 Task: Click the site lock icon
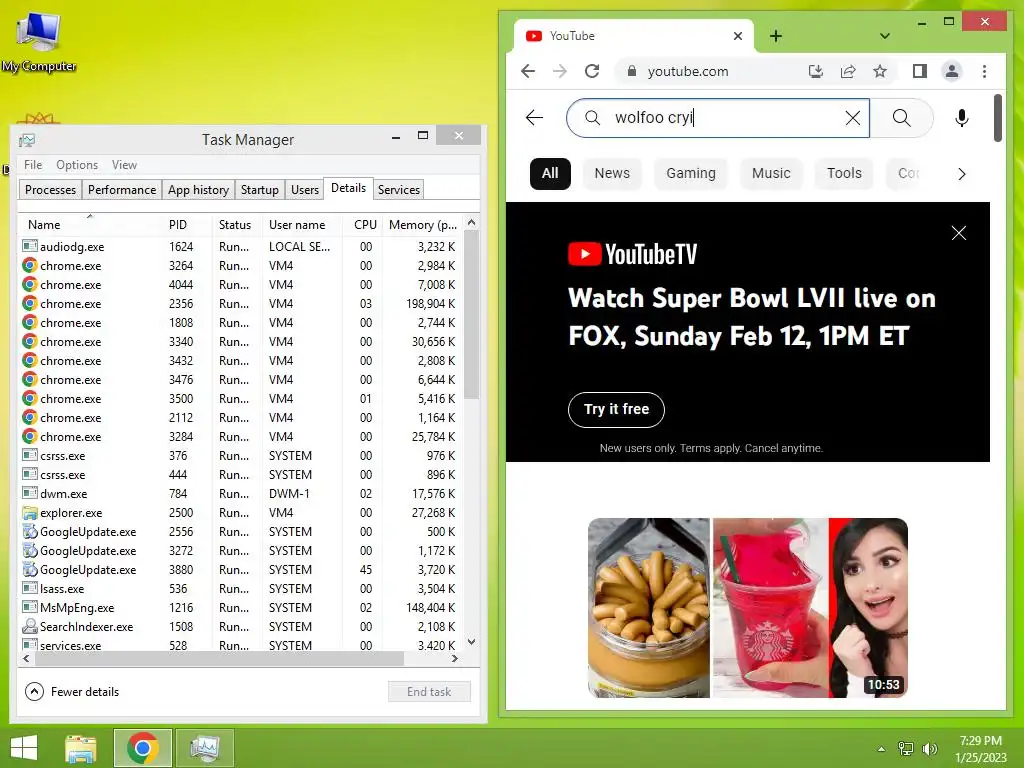[632, 71]
